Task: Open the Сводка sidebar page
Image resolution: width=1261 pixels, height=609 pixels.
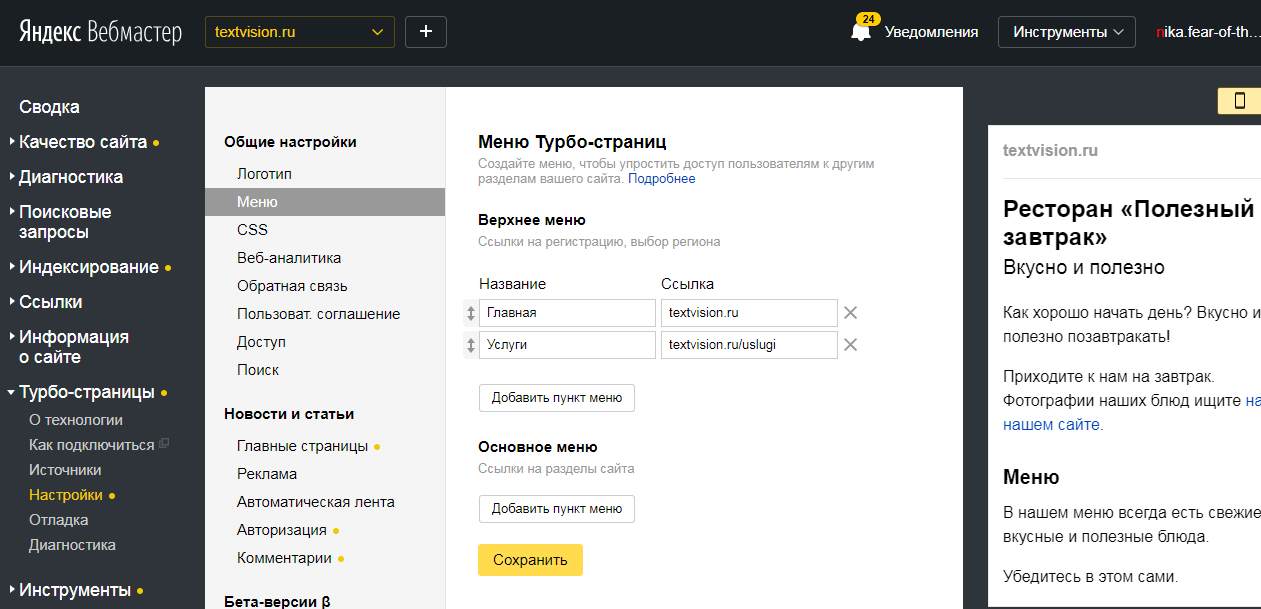Action: [49, 106]
